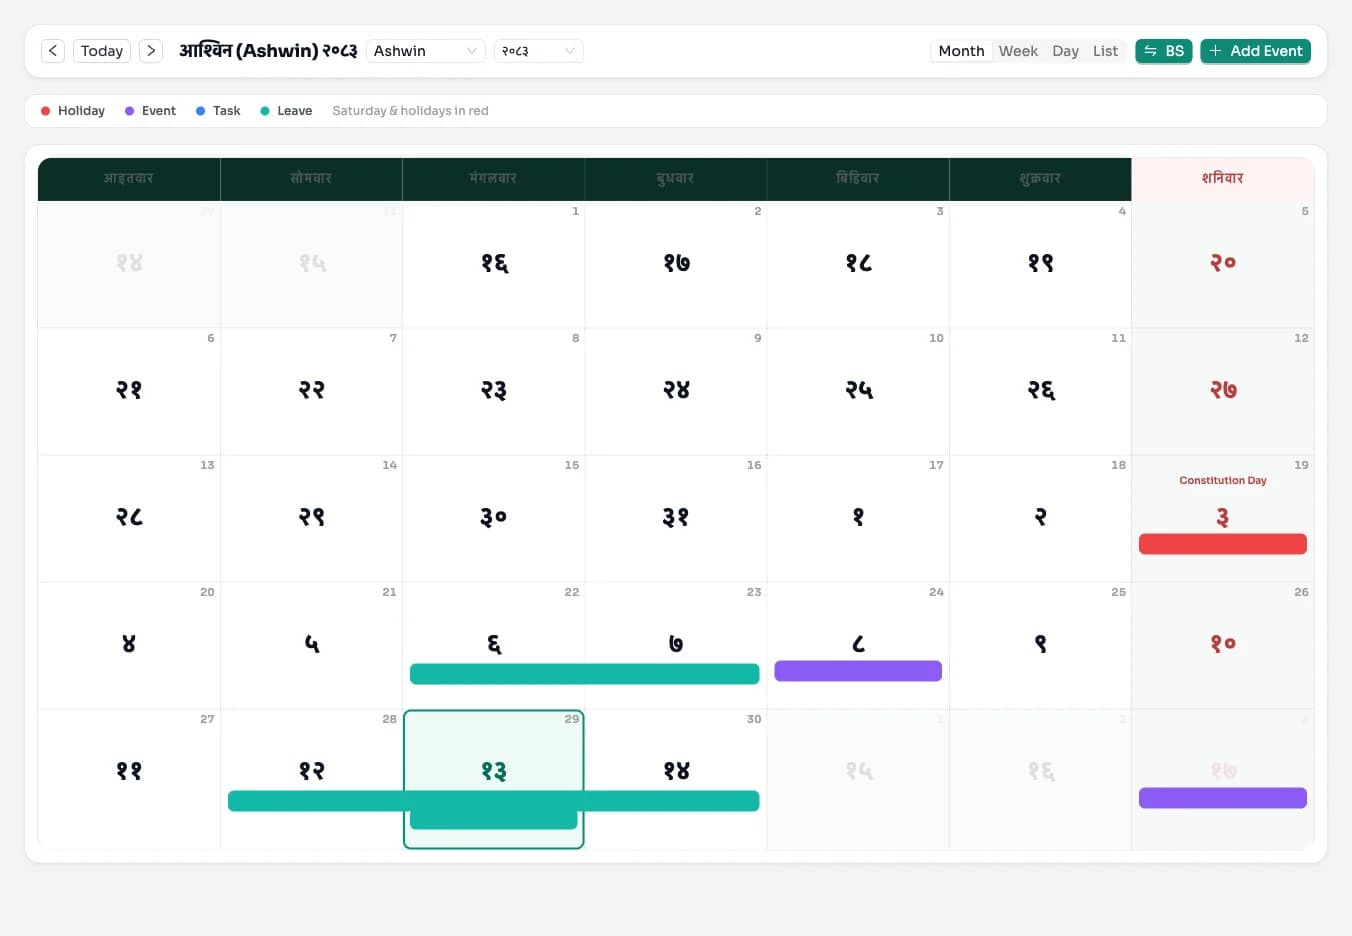This screenshot has height=936, width=1352.
Task: Open the २०८३ year dropdown
Action: (x=539, y=51)
